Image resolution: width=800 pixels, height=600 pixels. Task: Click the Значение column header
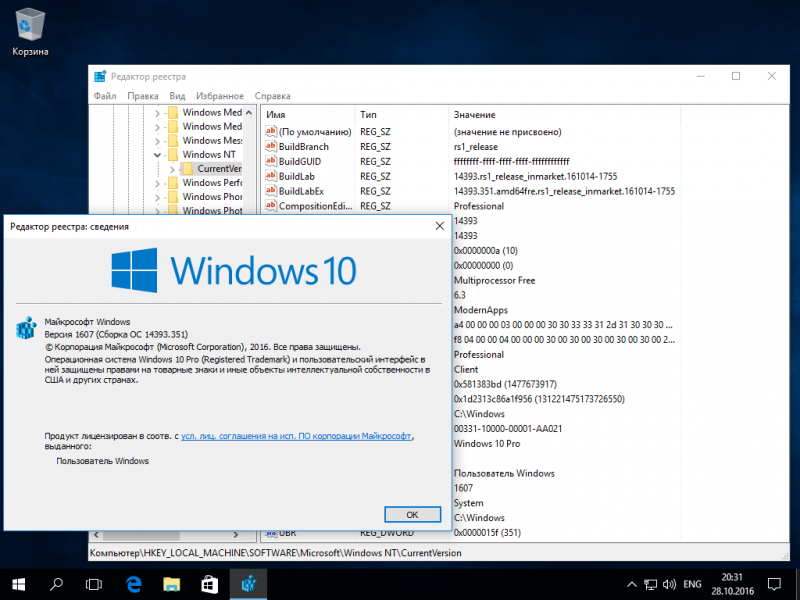click(564, 115)
